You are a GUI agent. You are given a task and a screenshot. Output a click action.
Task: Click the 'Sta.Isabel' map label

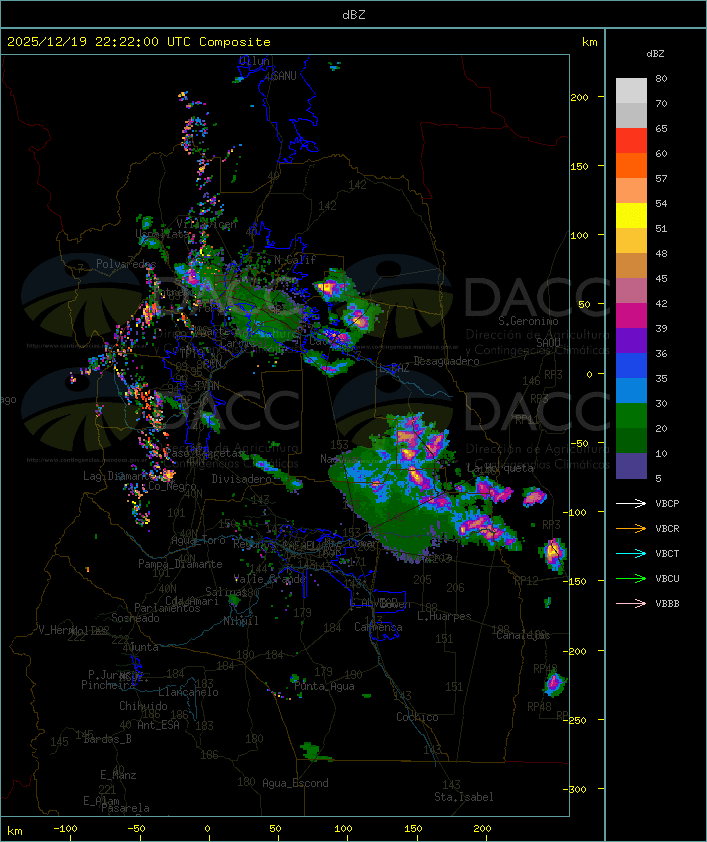(x=464, y=797)
